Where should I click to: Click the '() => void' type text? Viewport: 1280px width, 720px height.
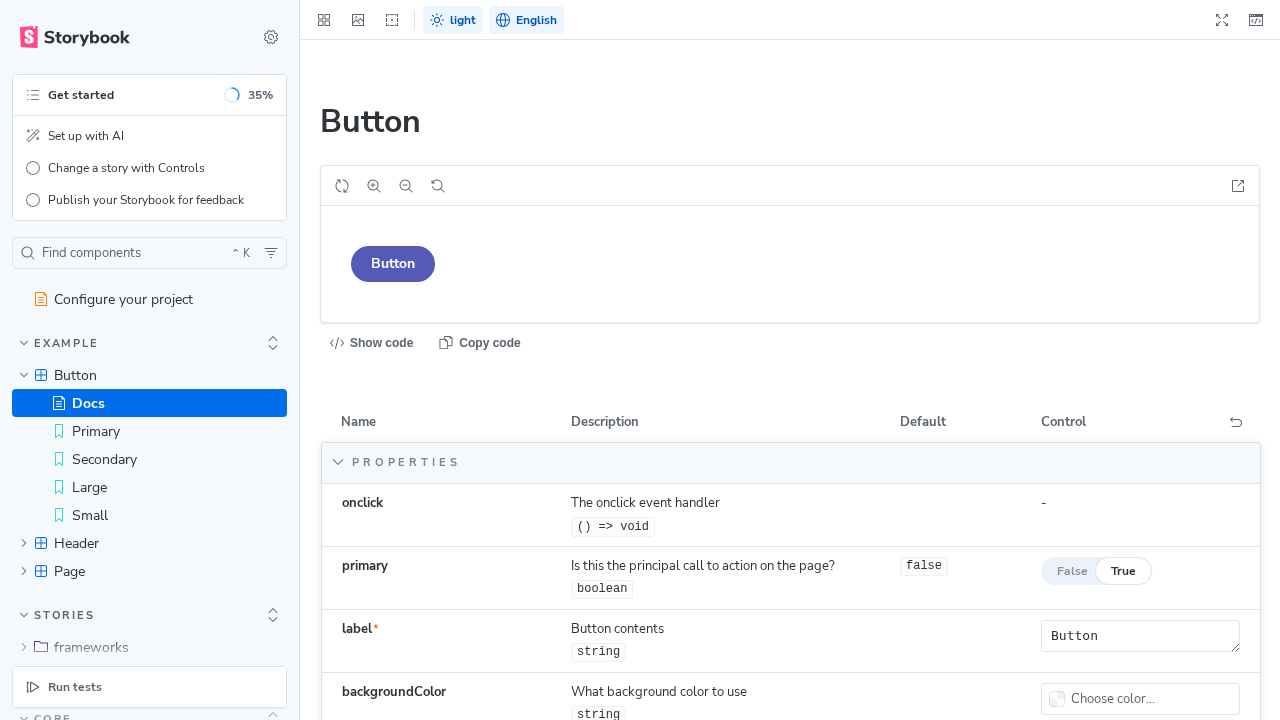613,527
